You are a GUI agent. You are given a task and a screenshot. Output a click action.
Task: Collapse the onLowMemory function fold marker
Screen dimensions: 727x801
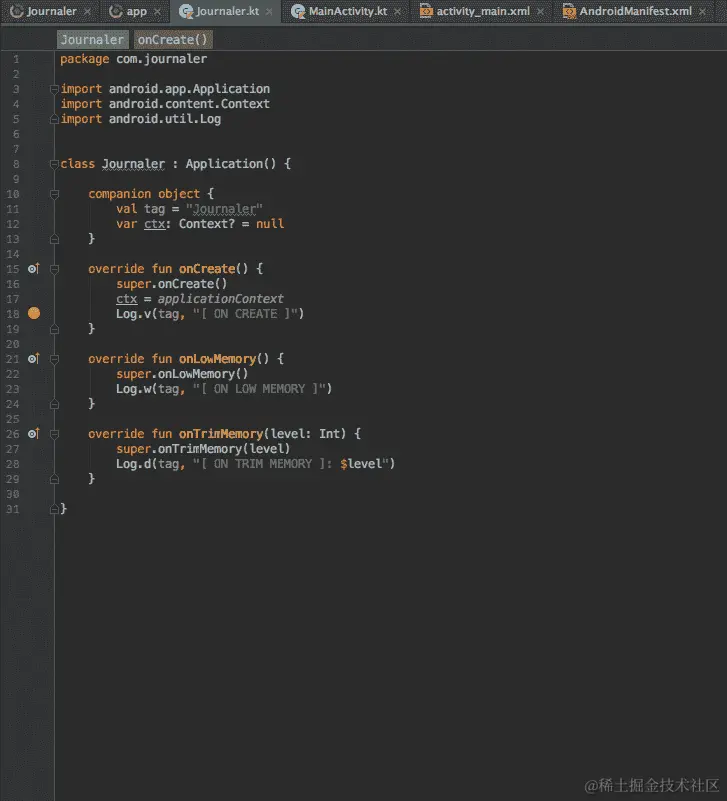coord(54,359)
